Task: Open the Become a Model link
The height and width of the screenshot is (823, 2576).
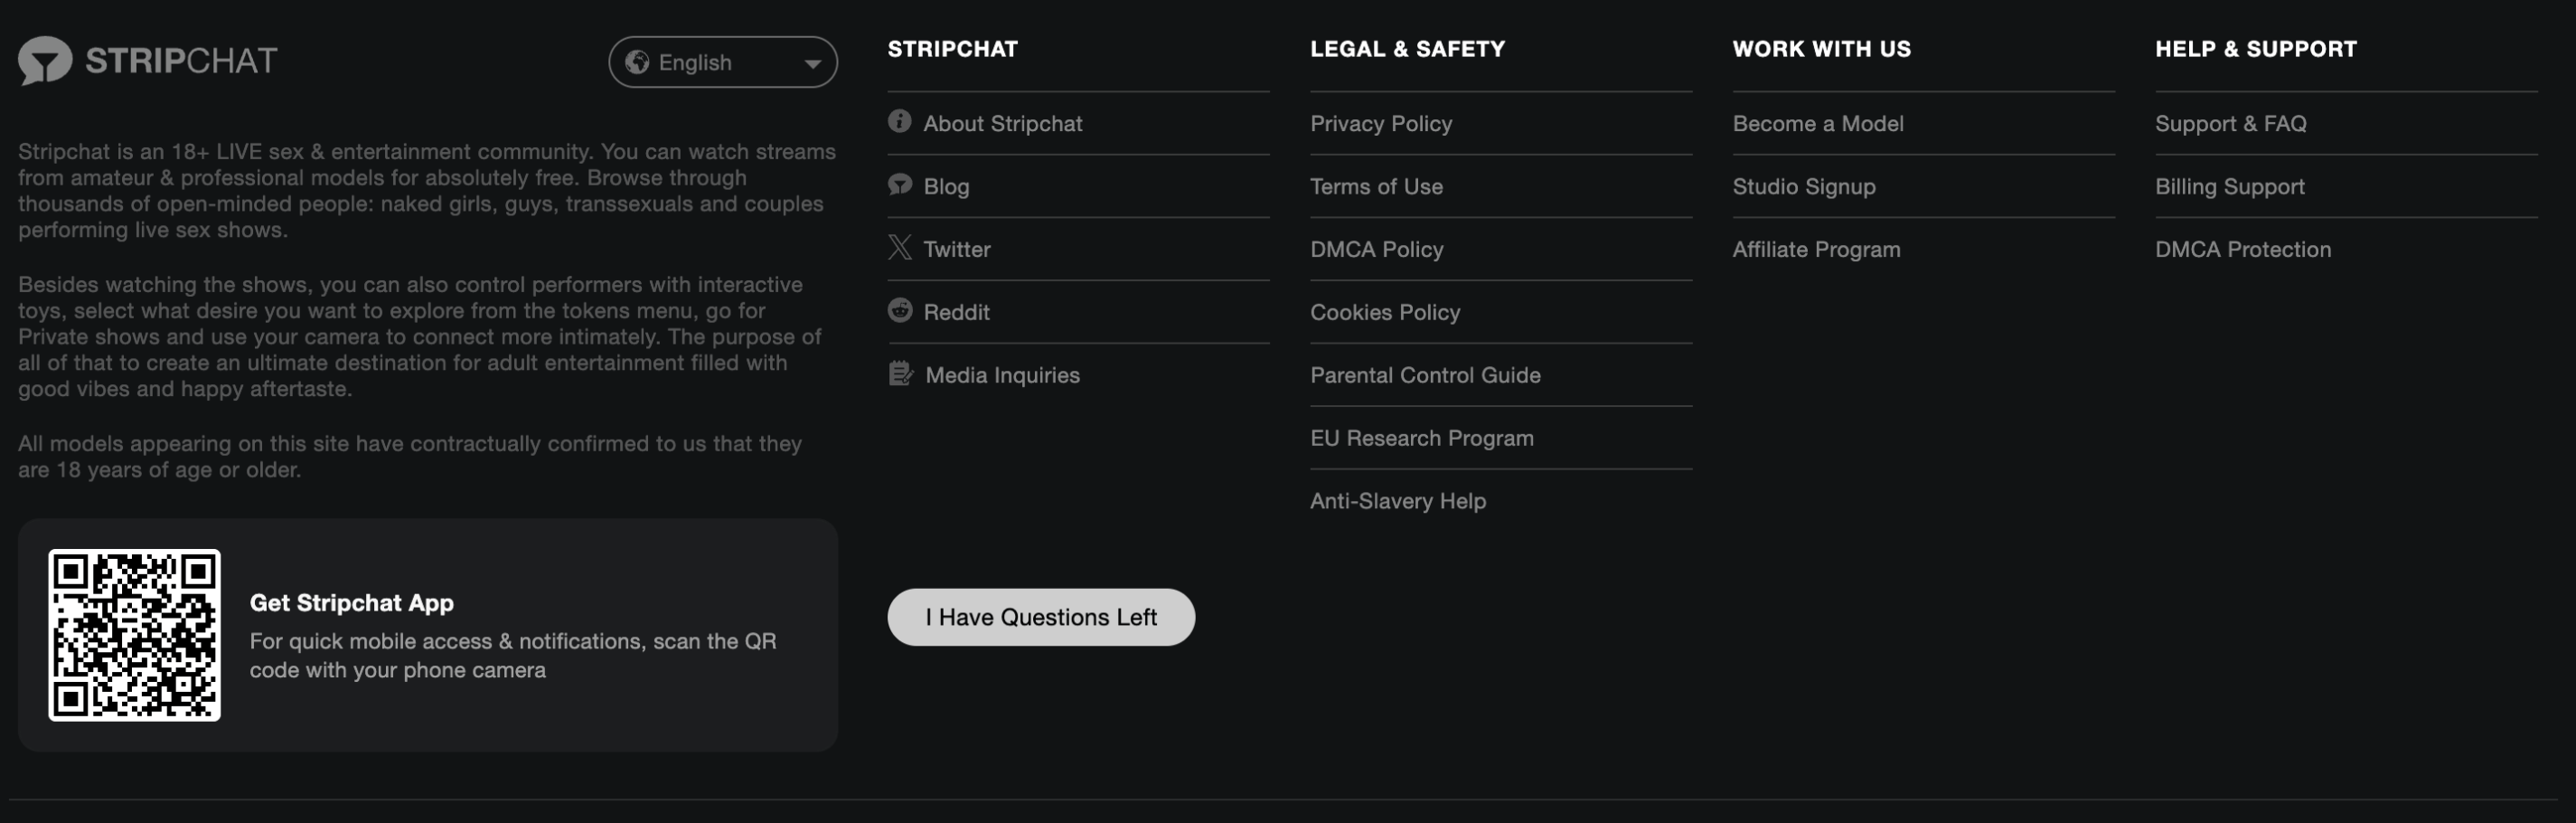Action: (1817, 124)
